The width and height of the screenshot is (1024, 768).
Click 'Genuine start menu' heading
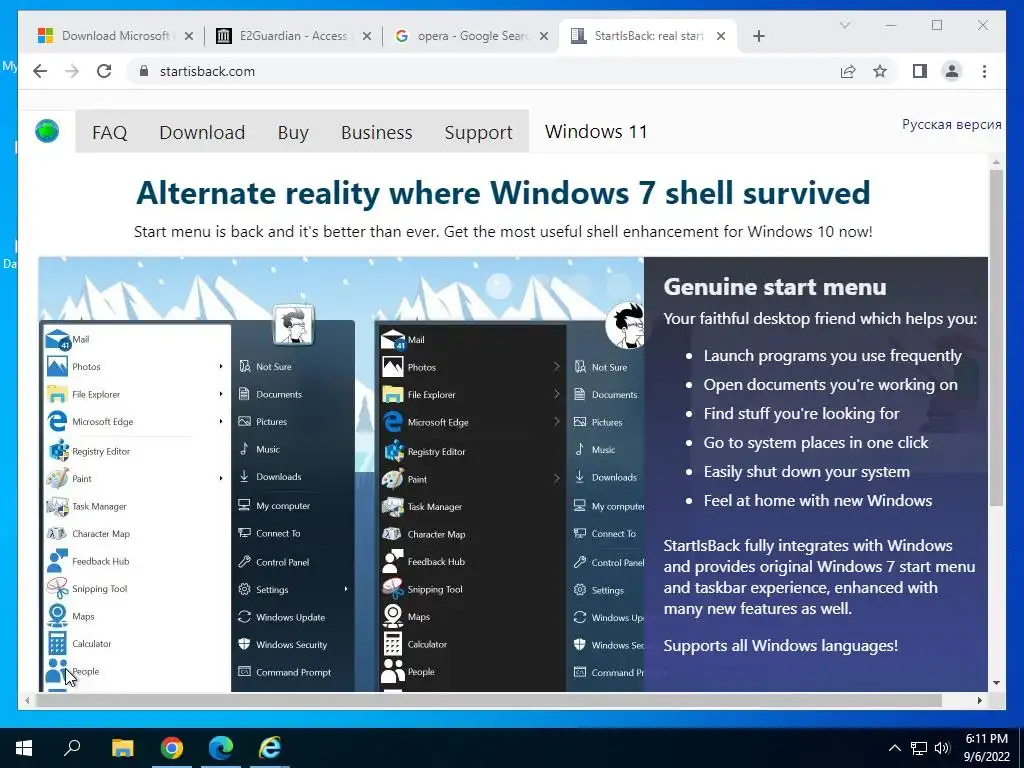(x=775, y=287)
